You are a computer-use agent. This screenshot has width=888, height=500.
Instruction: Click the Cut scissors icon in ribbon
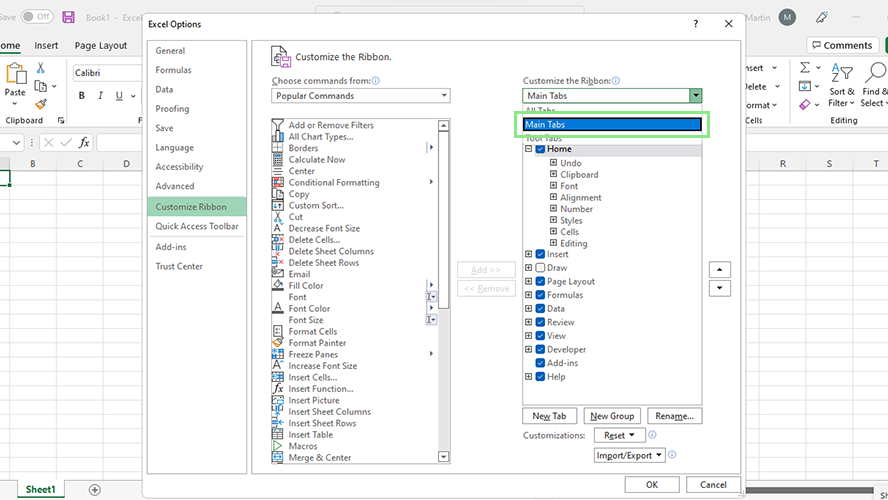(x=41, y=68)
